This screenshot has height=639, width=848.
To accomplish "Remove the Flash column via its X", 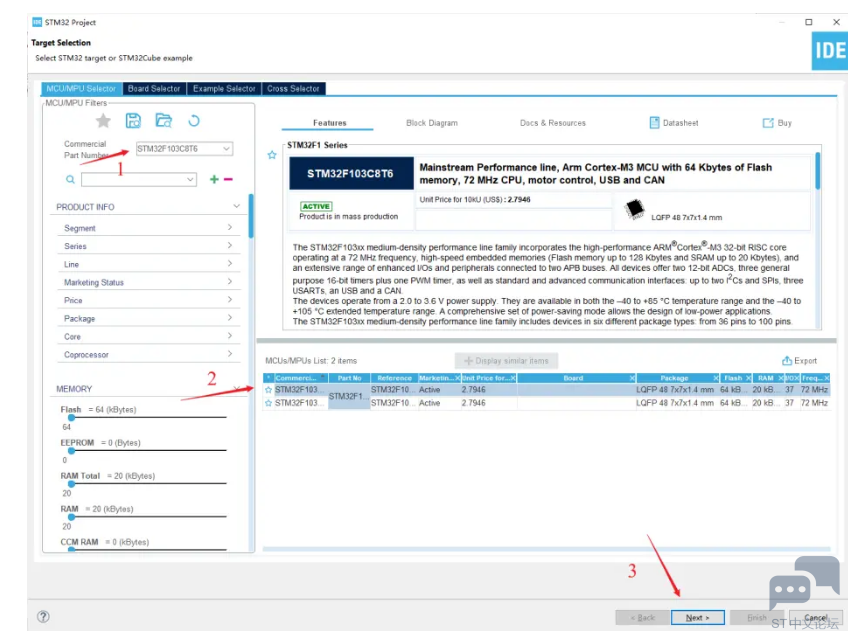I will coord(748,378).
